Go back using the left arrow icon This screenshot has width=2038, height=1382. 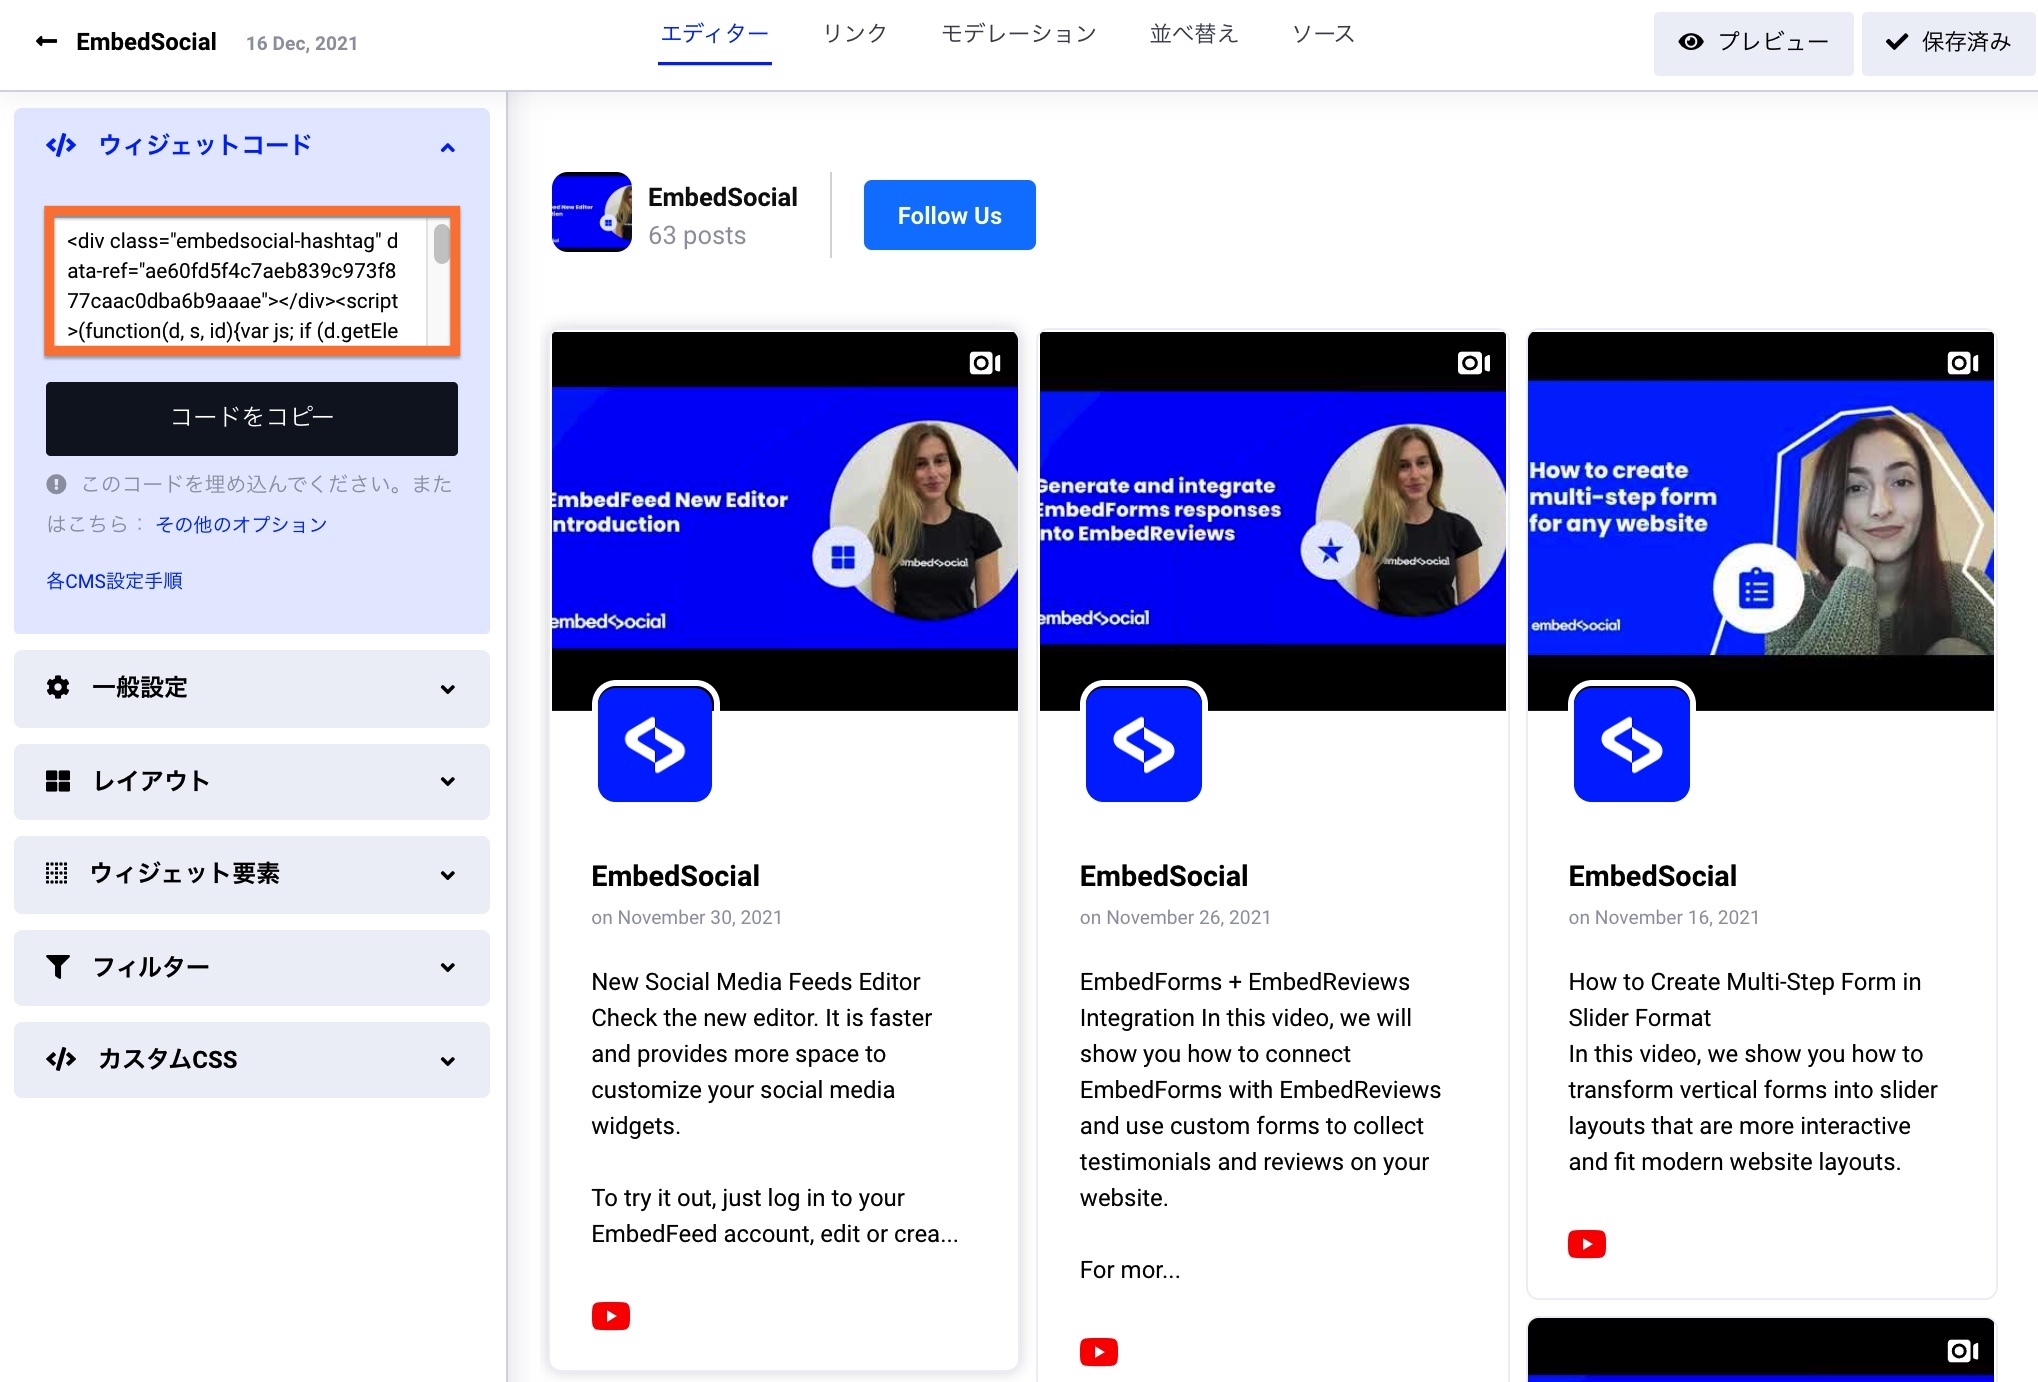click(47, 42)
